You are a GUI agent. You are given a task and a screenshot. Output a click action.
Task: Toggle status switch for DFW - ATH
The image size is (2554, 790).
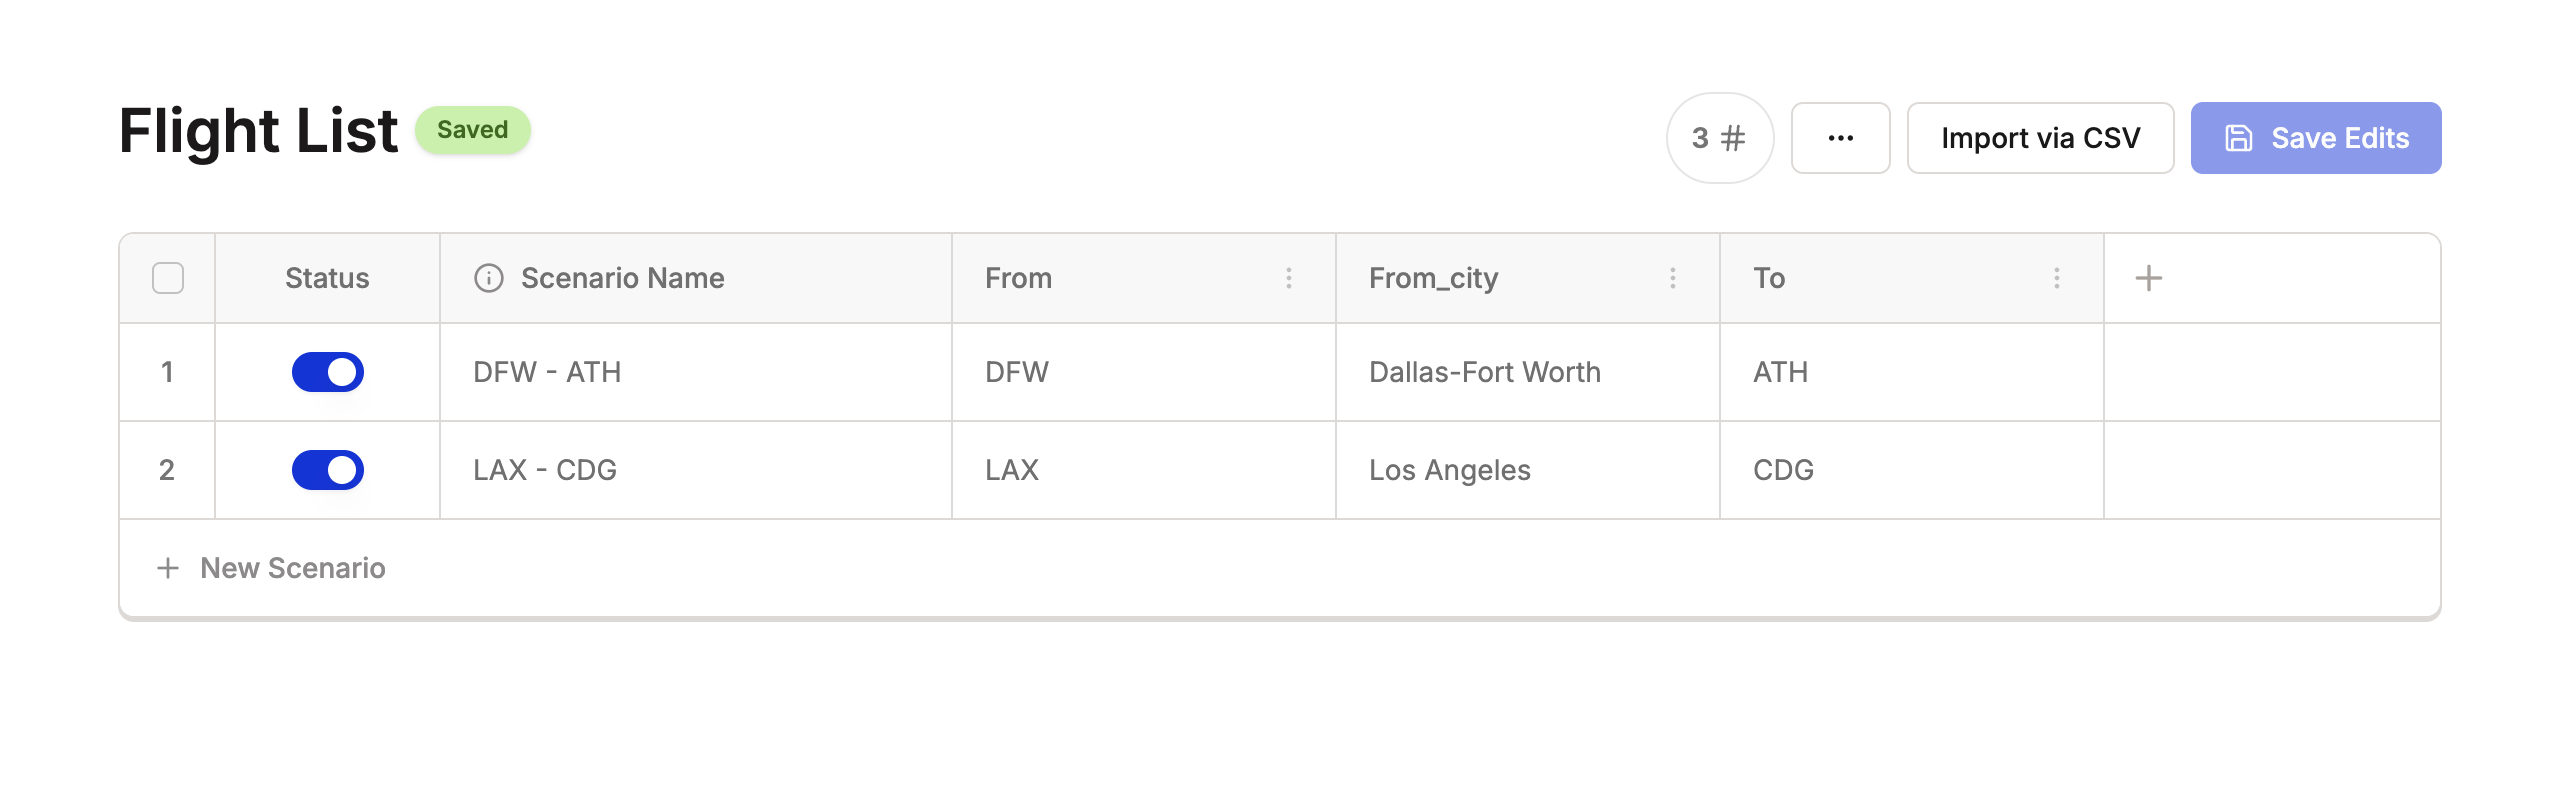[327, 372]
